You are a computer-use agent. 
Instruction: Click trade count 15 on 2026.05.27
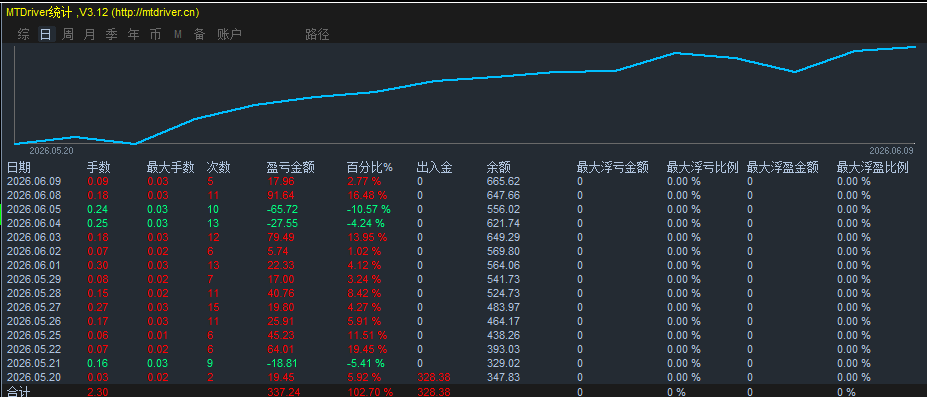click(213, 307)
